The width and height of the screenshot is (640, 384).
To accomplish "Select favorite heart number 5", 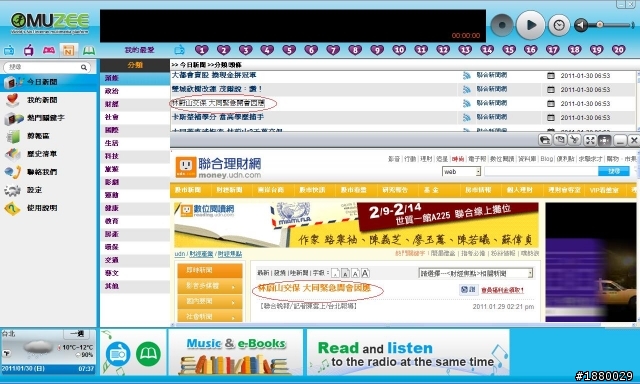I will 289,50.
